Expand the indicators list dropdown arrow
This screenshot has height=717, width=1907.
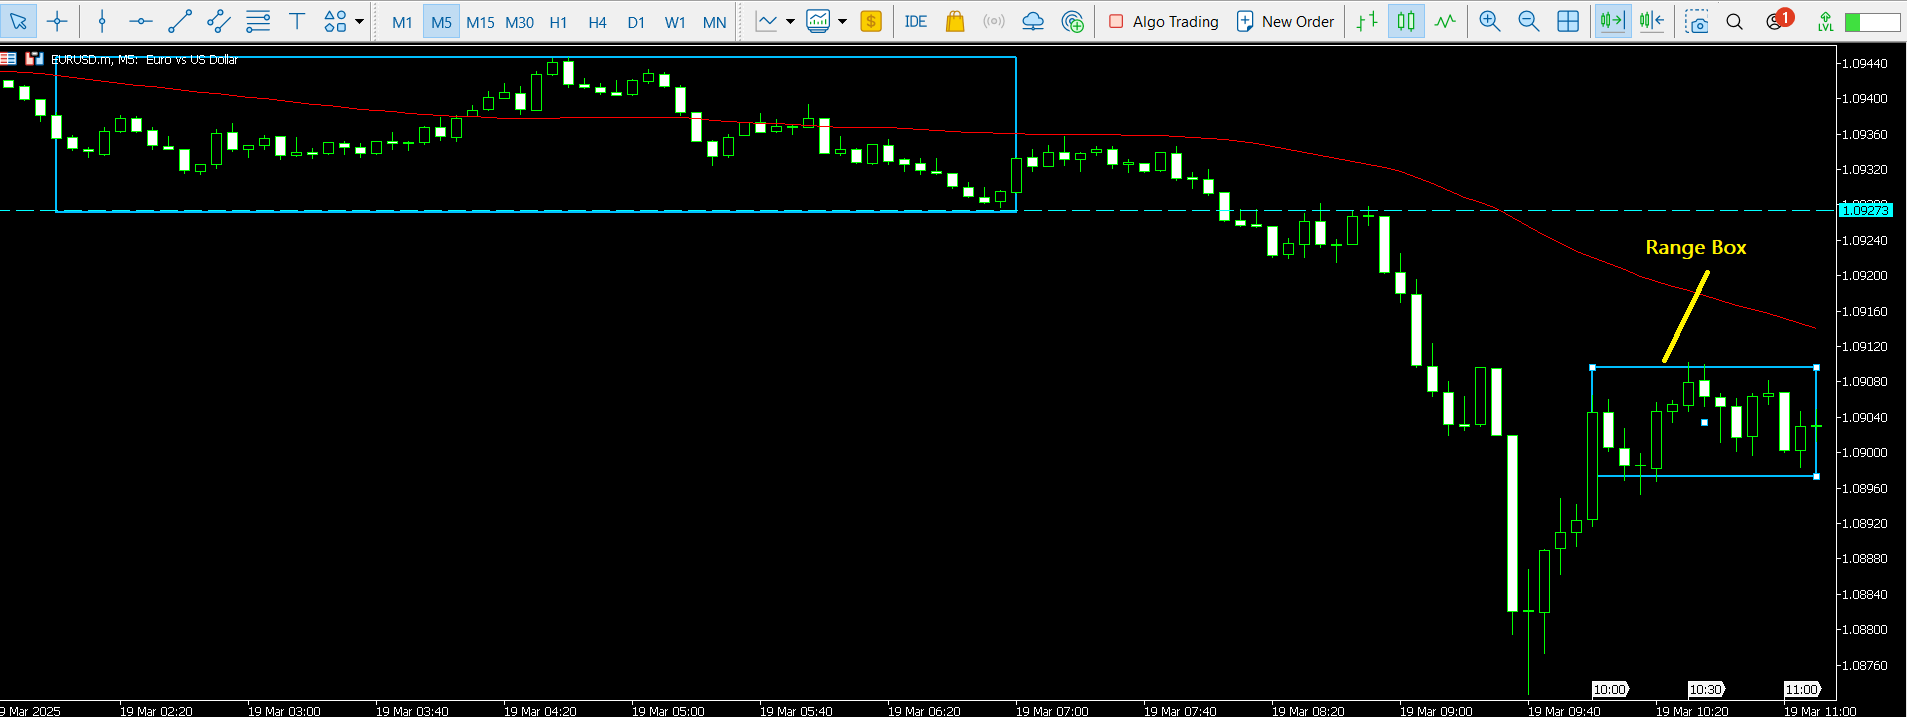tap(790, 21)
